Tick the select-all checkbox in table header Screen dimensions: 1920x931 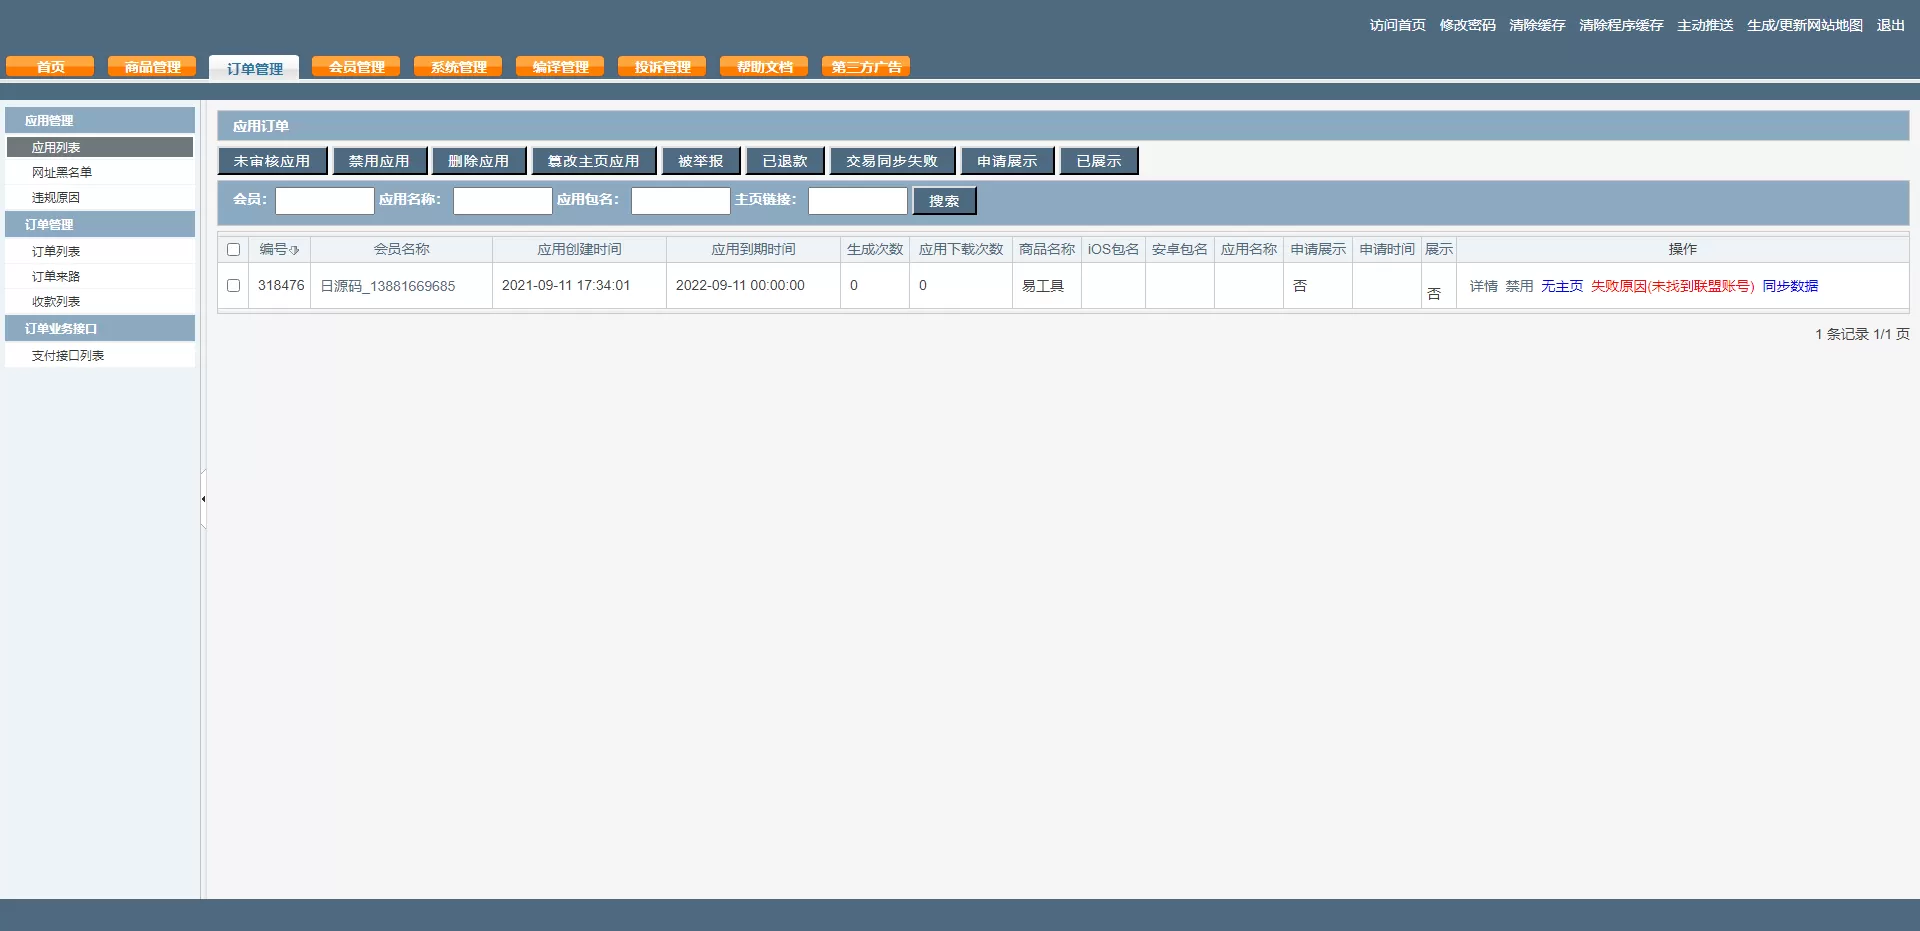233,250
